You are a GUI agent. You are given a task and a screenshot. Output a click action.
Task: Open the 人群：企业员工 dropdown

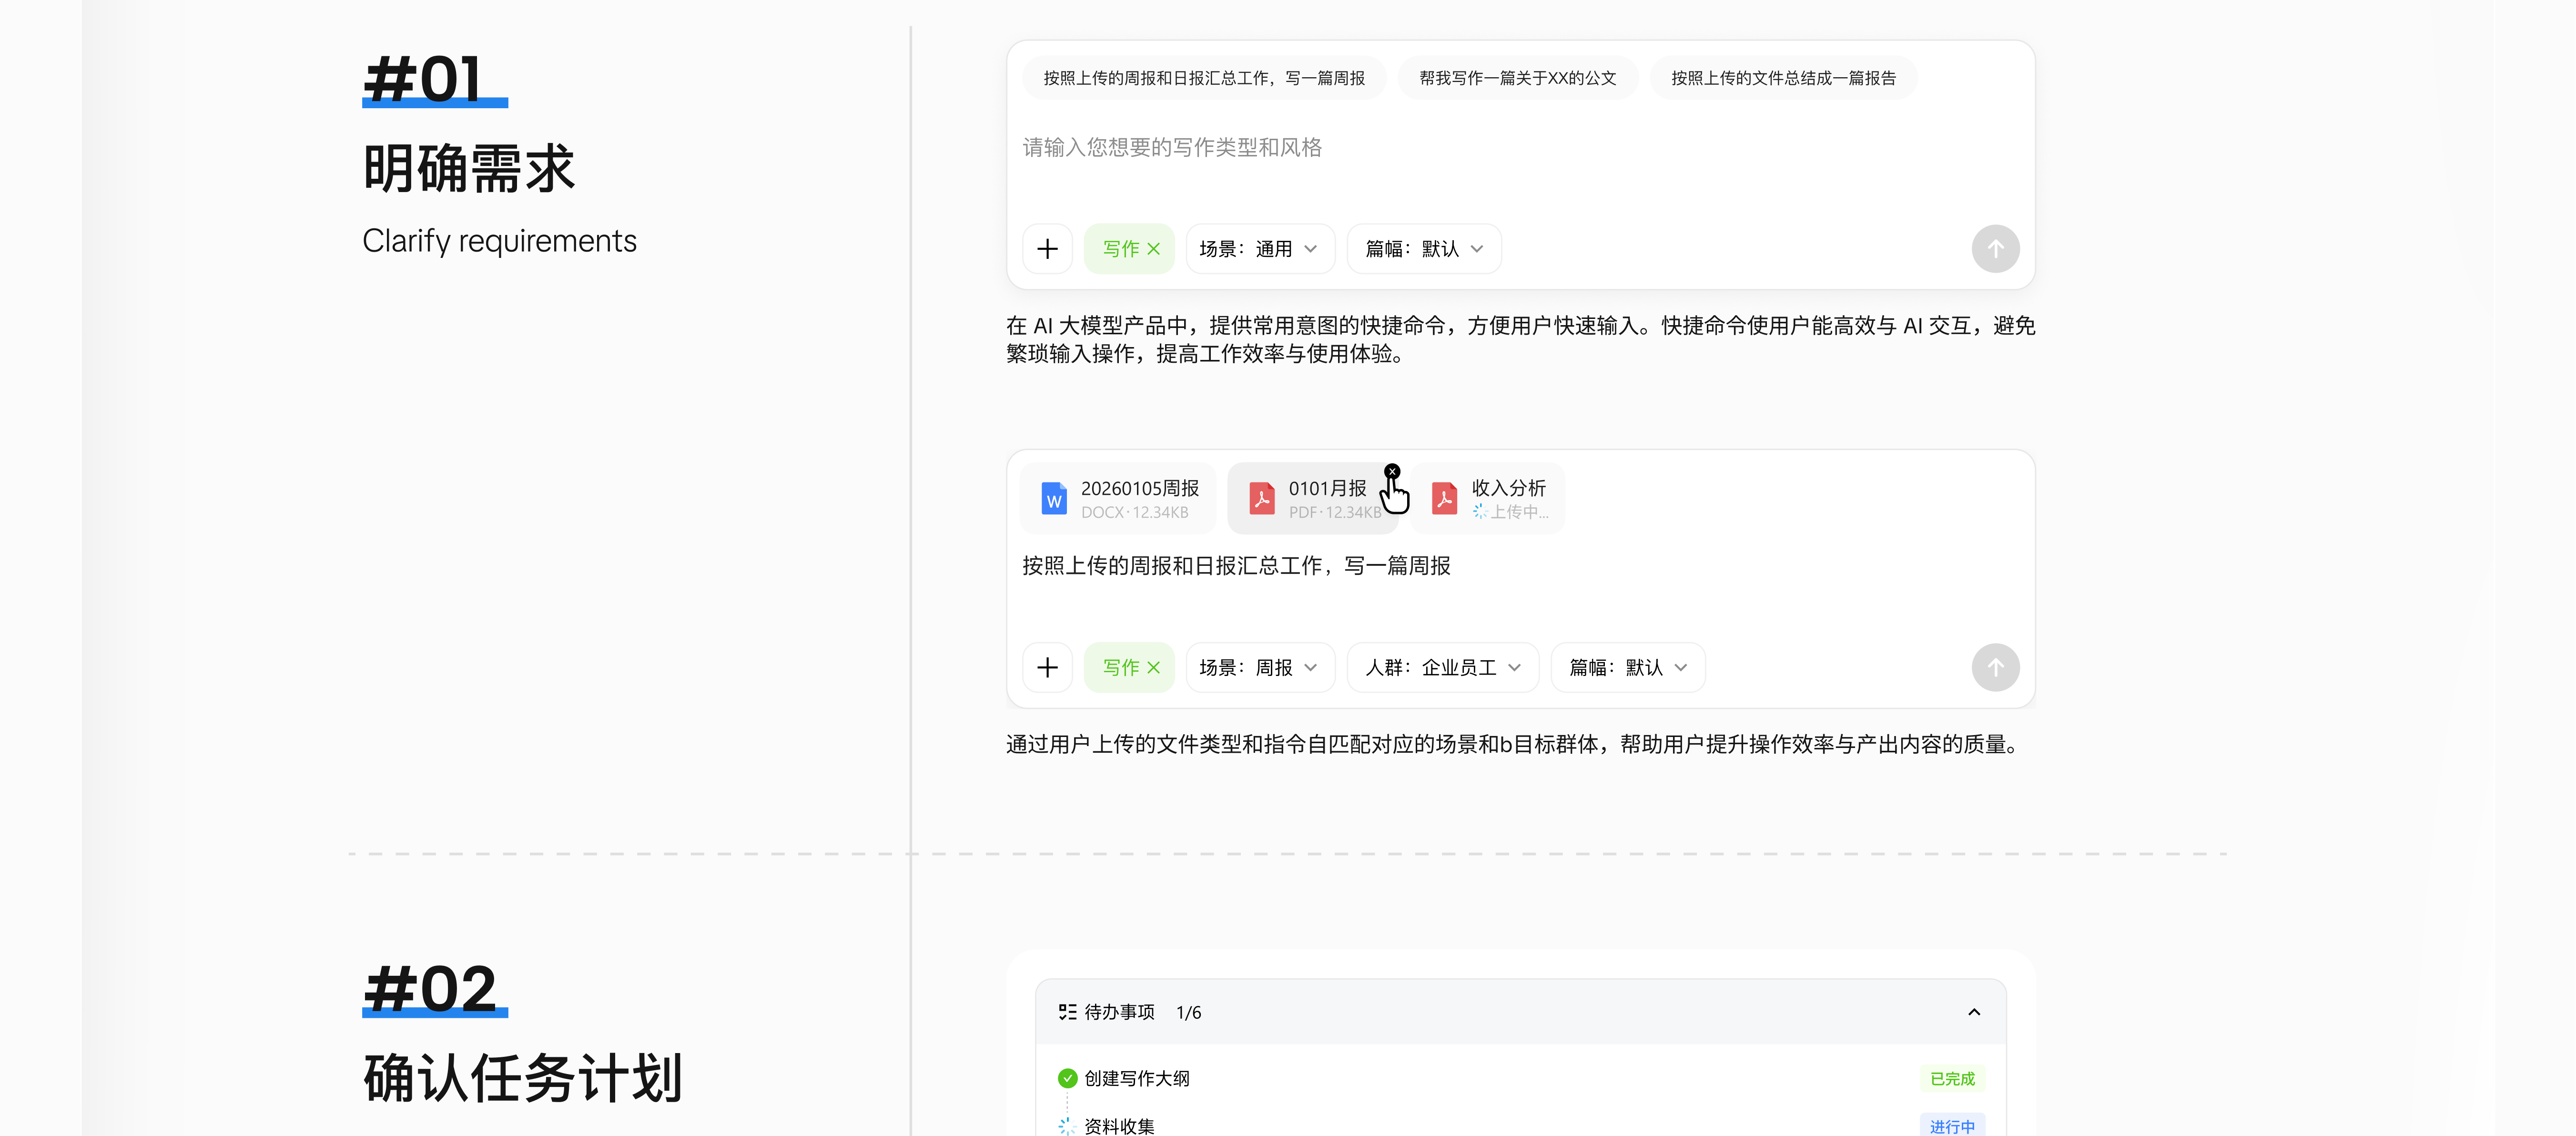(x=1442, y=668)
